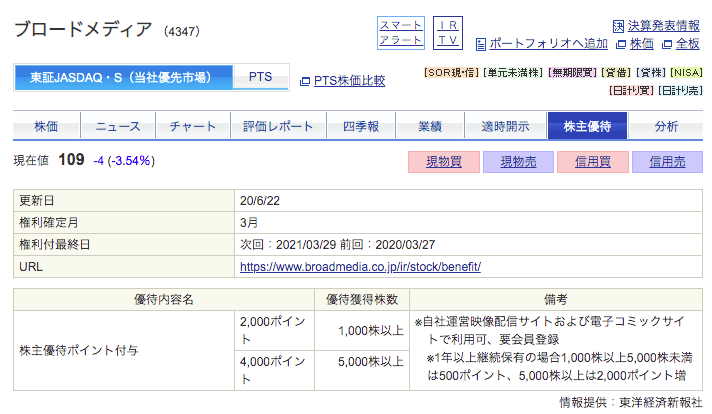Image resolution: width=712 pixels, height=414 pixels.
Task: Click the 権利付最終日 dates cell
Action: tap(468, 245)
